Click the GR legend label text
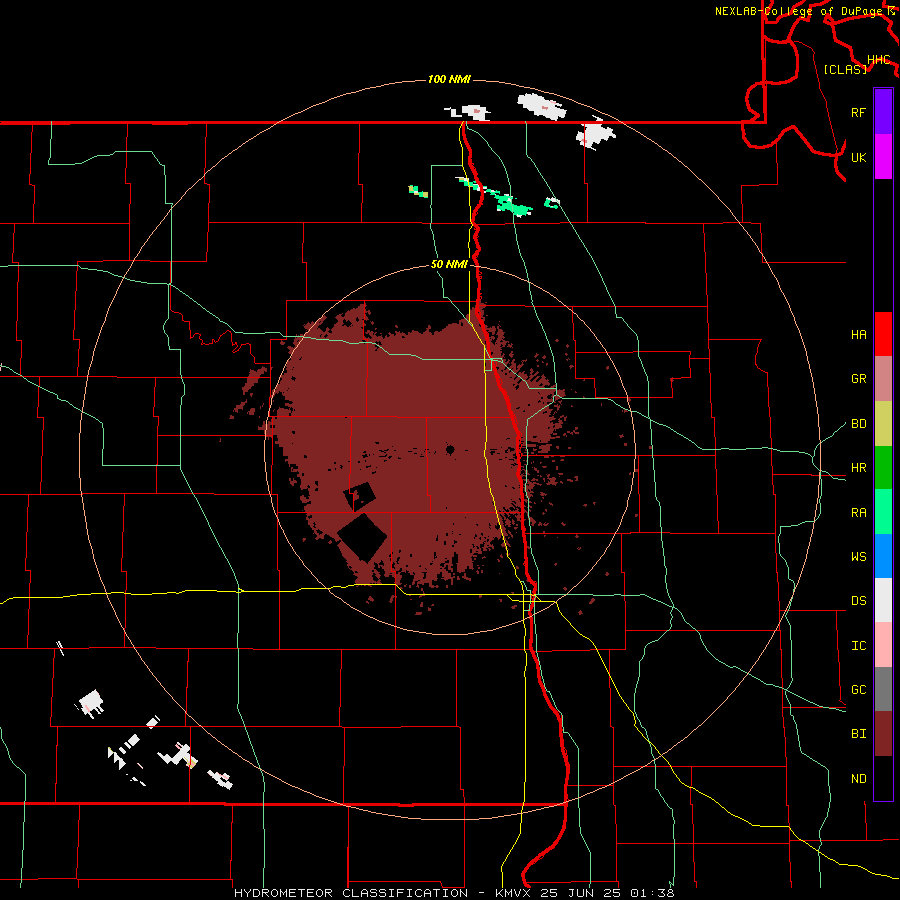Viewport: 900px width, 900px height. (x=859, y=379)
